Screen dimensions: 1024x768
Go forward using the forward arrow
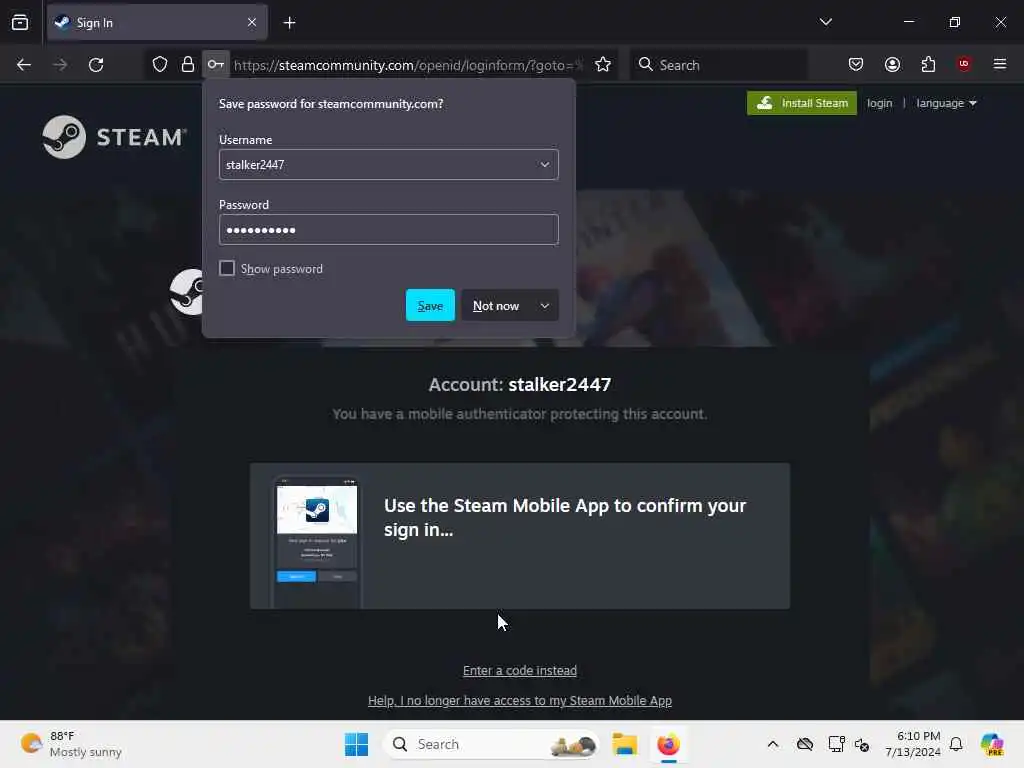click(60, 65)
